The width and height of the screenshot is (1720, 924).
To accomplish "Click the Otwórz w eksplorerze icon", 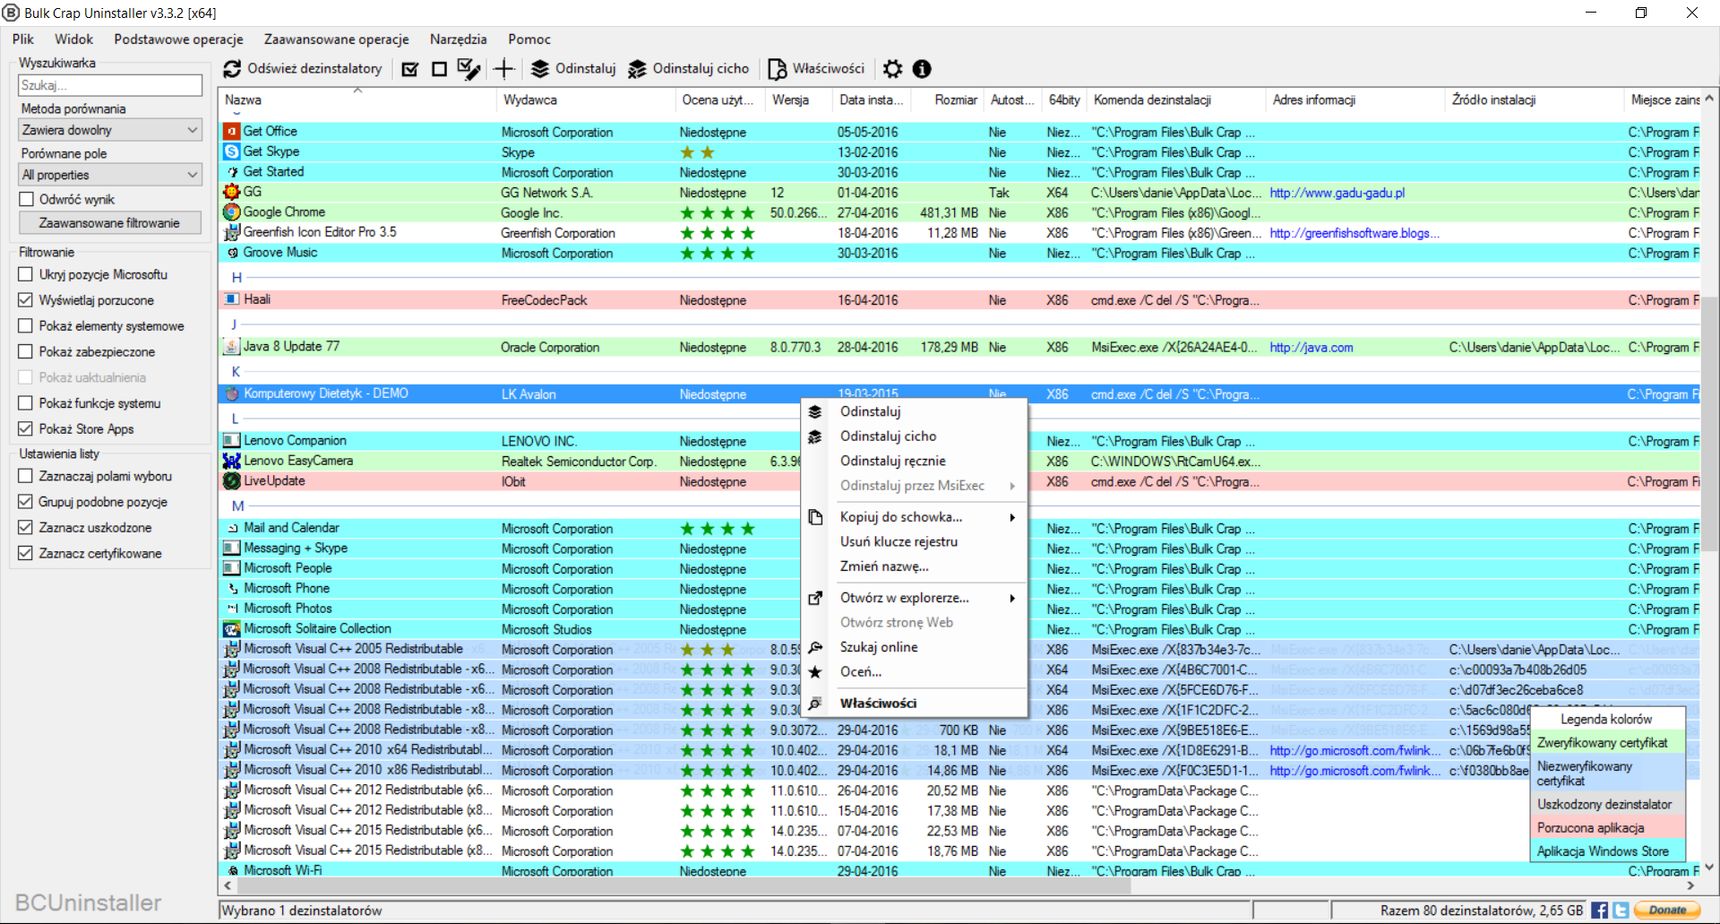I will coord(815,598).
